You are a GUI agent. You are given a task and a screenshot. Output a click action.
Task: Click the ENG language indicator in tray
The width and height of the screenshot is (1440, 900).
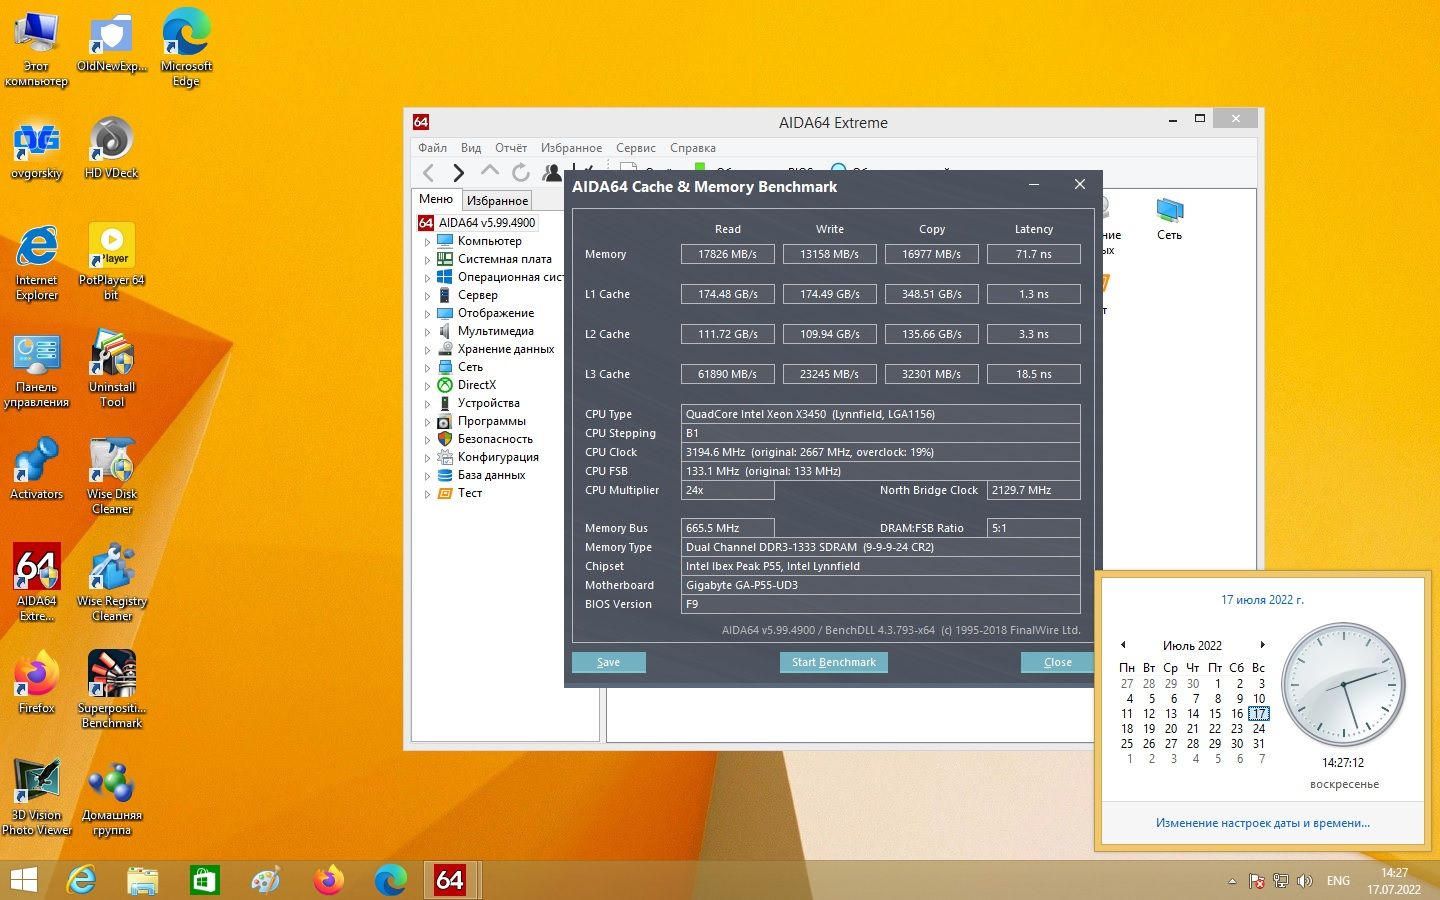click(1338, 881)
